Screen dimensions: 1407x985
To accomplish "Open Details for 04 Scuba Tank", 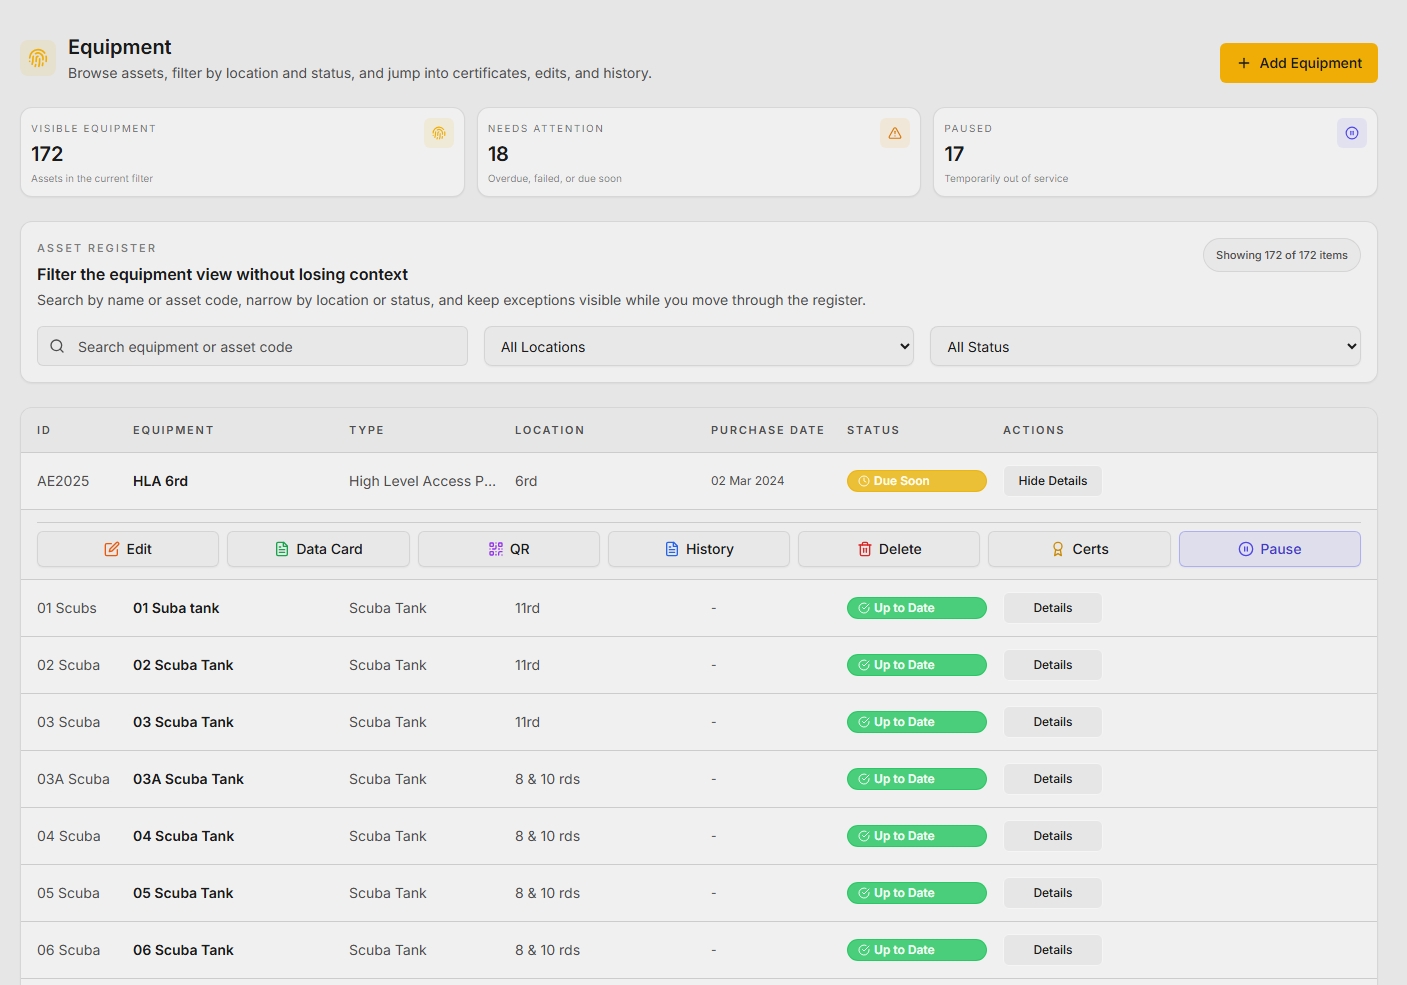I will point(1052,836).
